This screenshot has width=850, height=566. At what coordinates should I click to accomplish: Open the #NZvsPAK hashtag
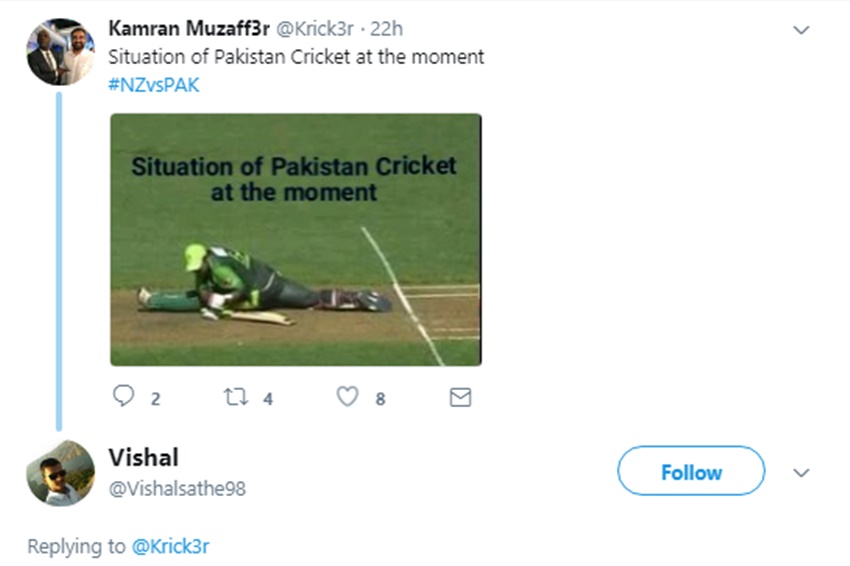tap(153, 85)
